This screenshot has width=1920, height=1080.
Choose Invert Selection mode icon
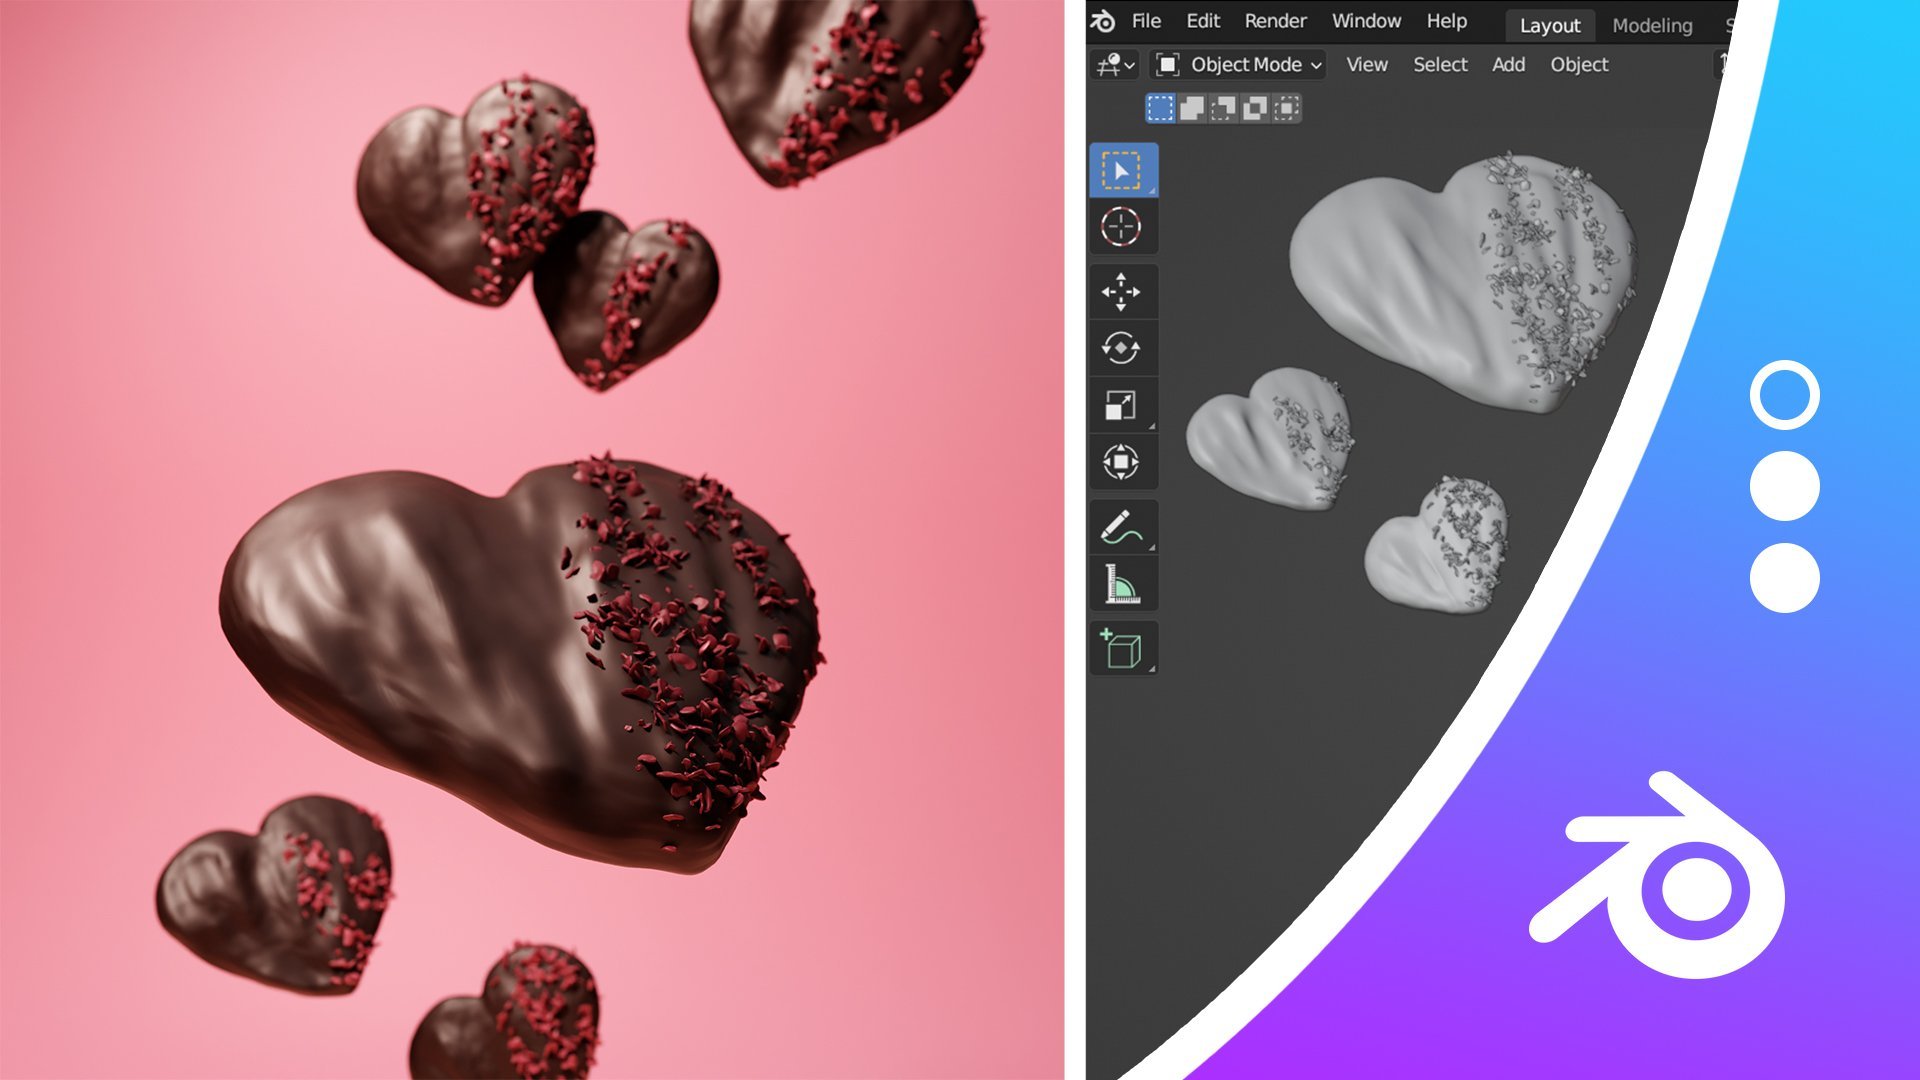[x=1255, y=108]
